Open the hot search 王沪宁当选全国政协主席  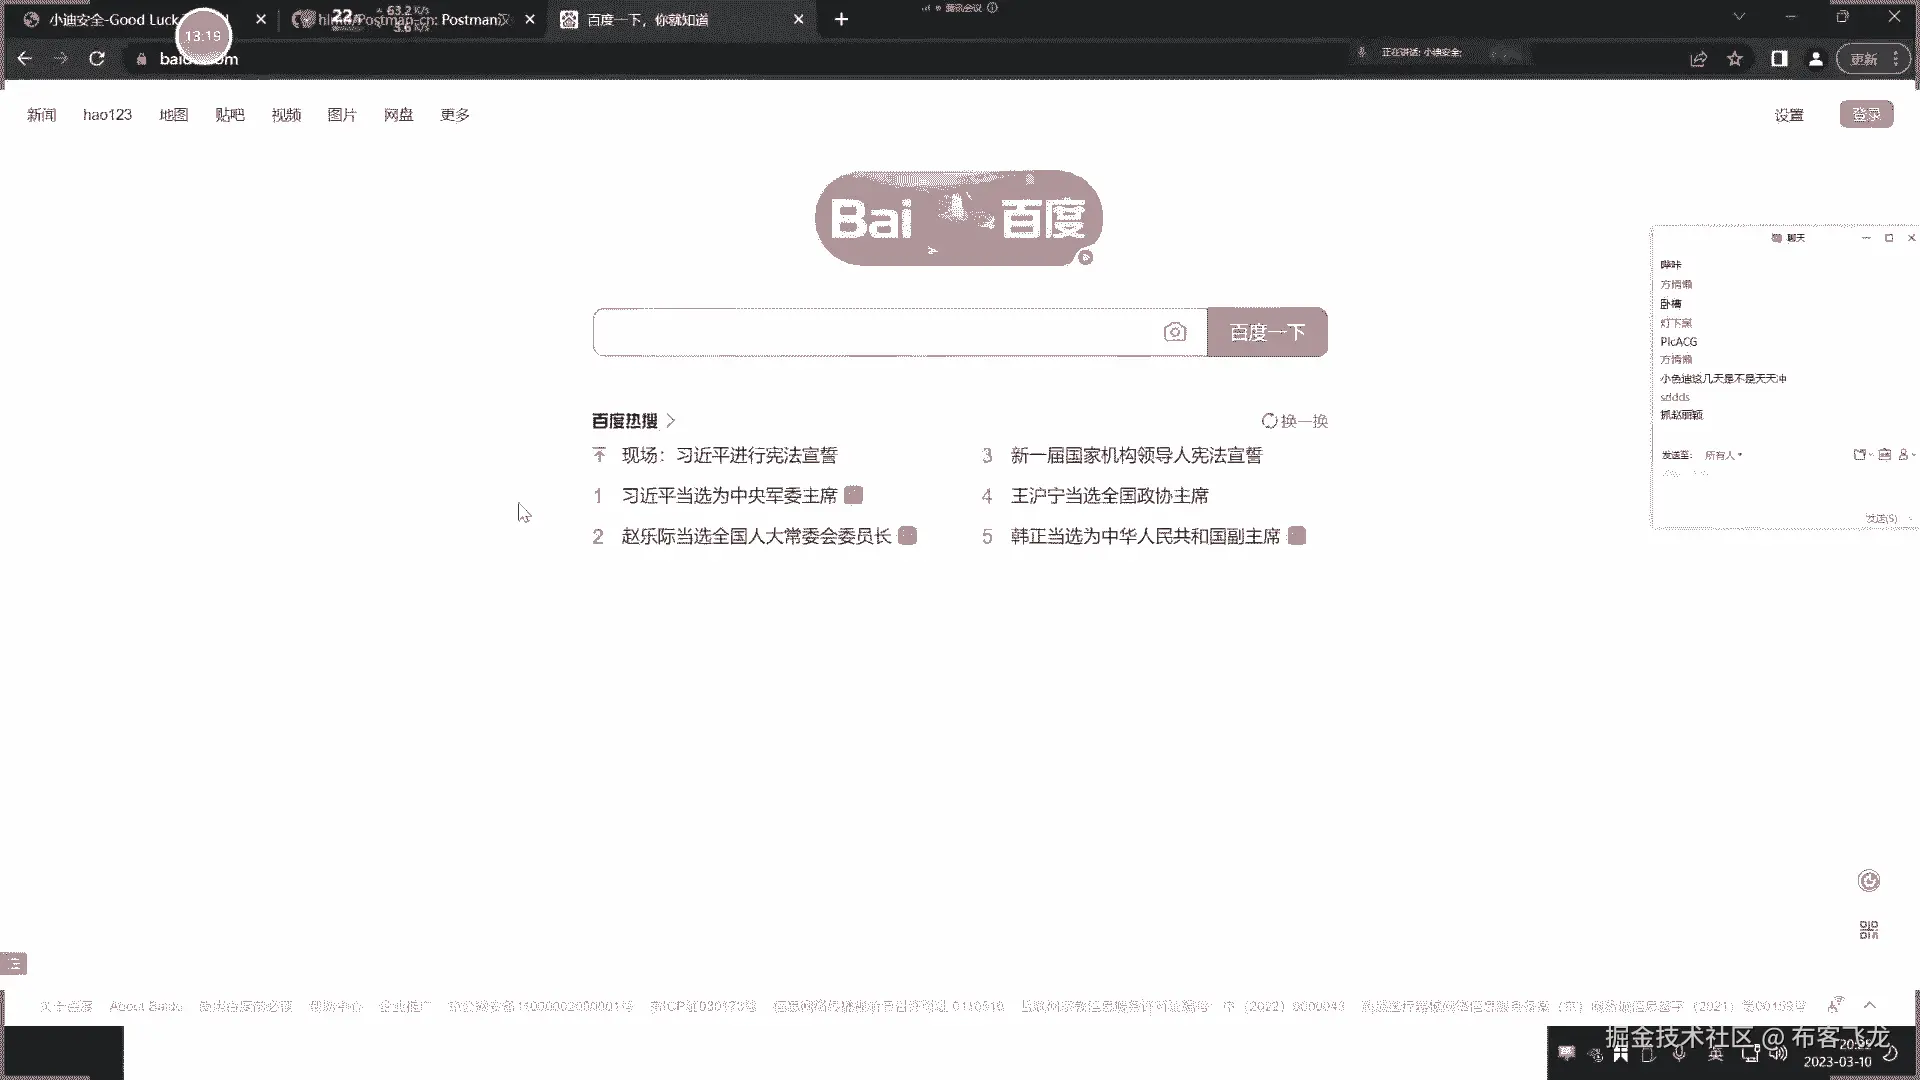click(x=1109, y=496)
